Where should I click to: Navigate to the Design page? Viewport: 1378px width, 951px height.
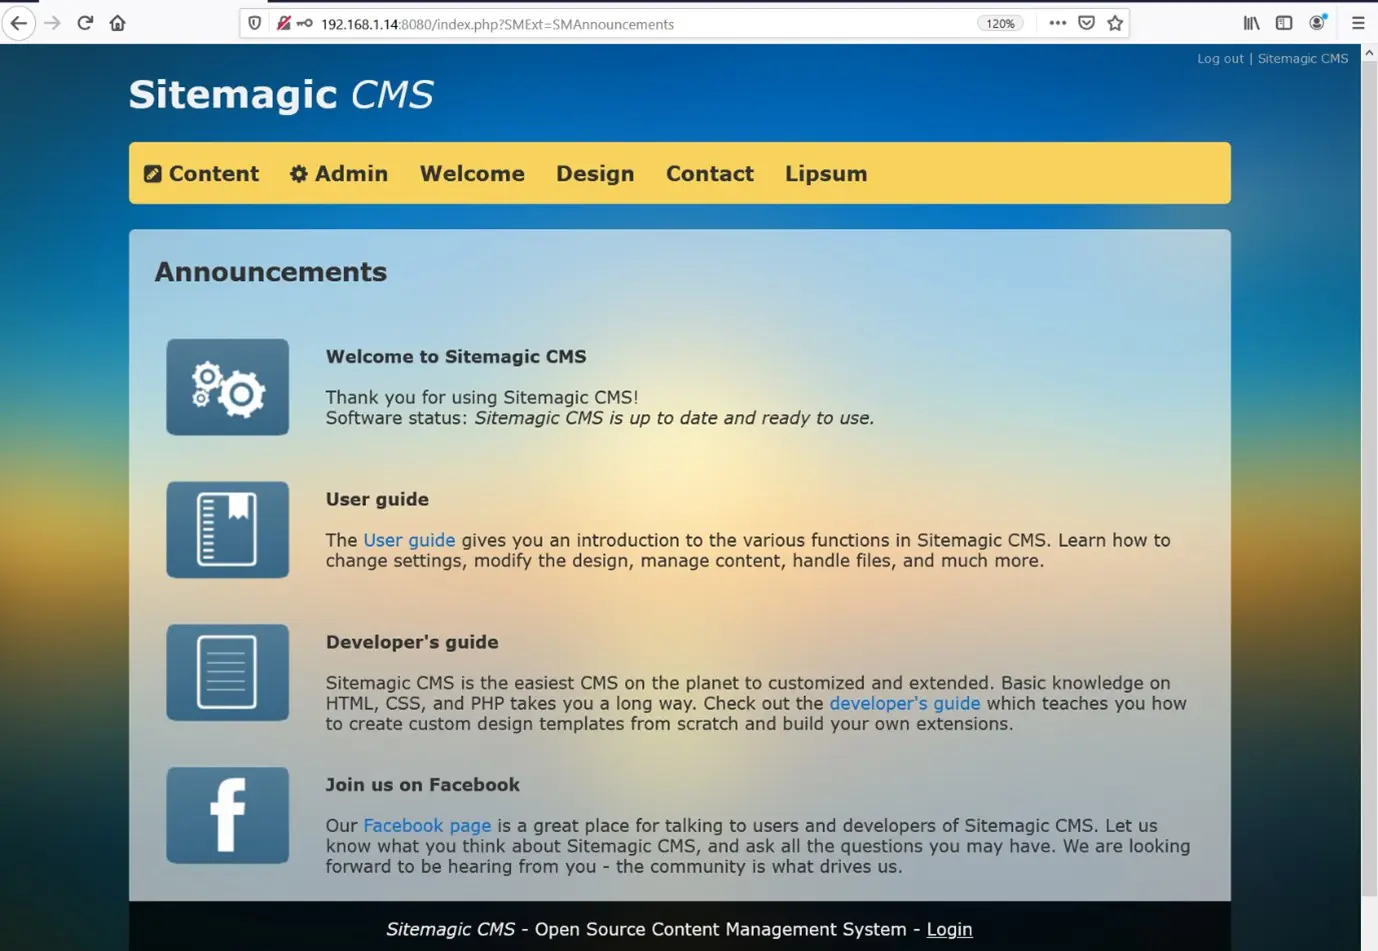[595, 174]
